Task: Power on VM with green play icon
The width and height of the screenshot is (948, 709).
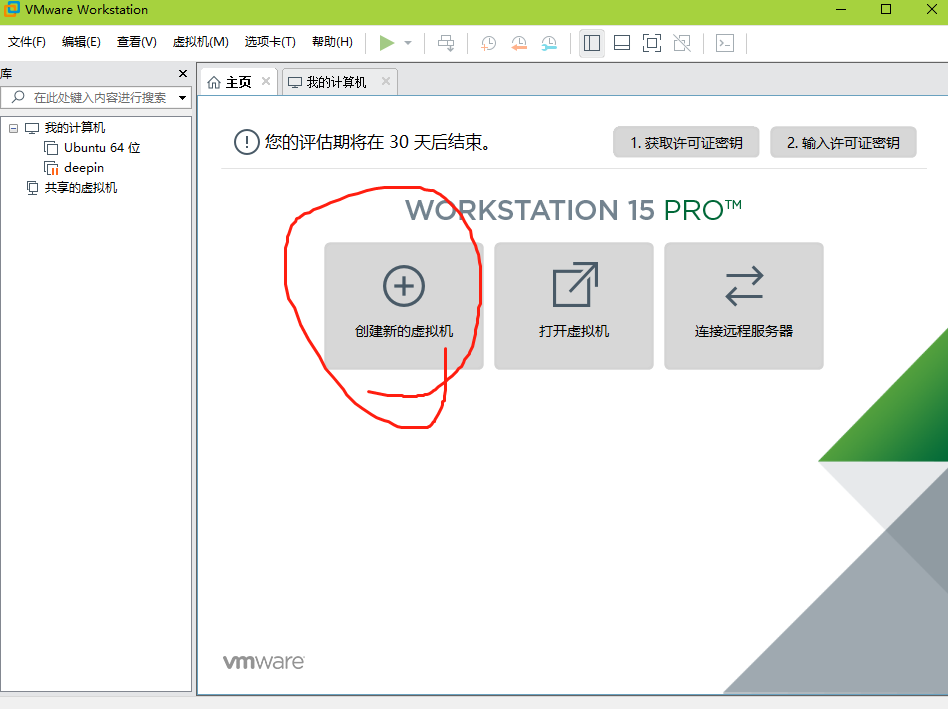Action: [386, 43]
